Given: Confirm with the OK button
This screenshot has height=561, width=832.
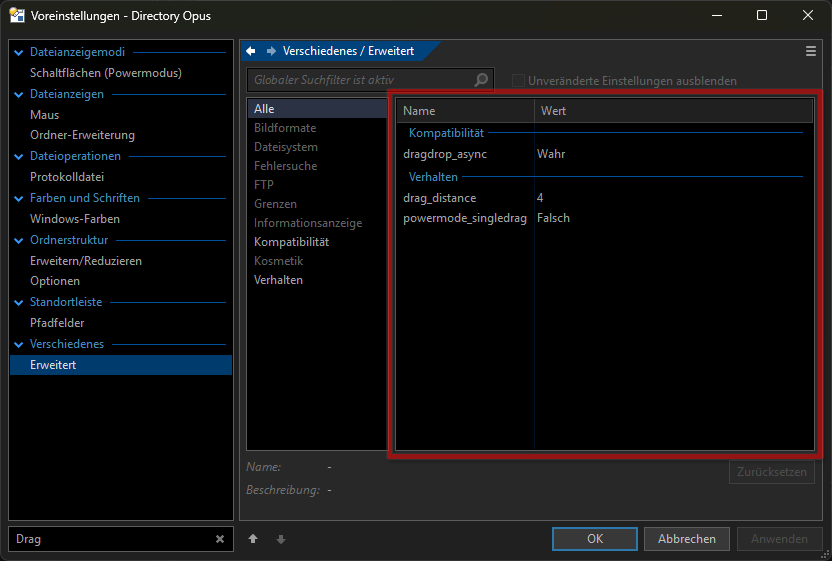Looking at the screenshot, I should (595, 539).
